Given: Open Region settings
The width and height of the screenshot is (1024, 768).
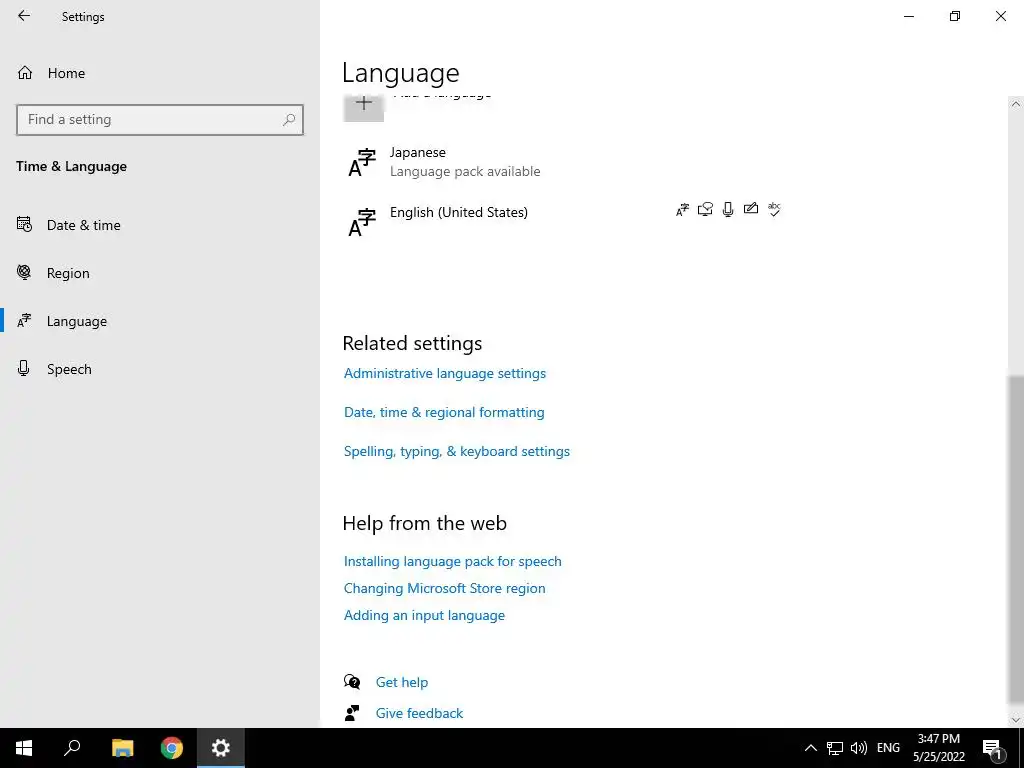Looking at the screenshot, I should [68, 274].
